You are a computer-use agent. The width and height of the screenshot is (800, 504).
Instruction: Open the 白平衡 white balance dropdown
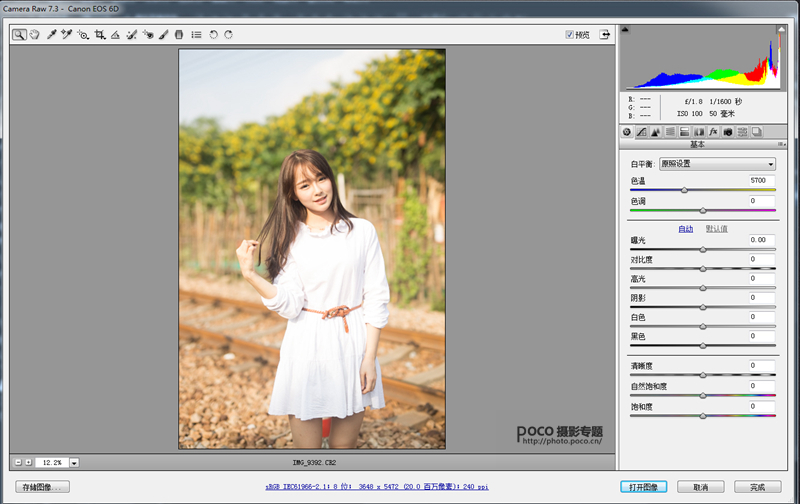[x=717, y=164]
